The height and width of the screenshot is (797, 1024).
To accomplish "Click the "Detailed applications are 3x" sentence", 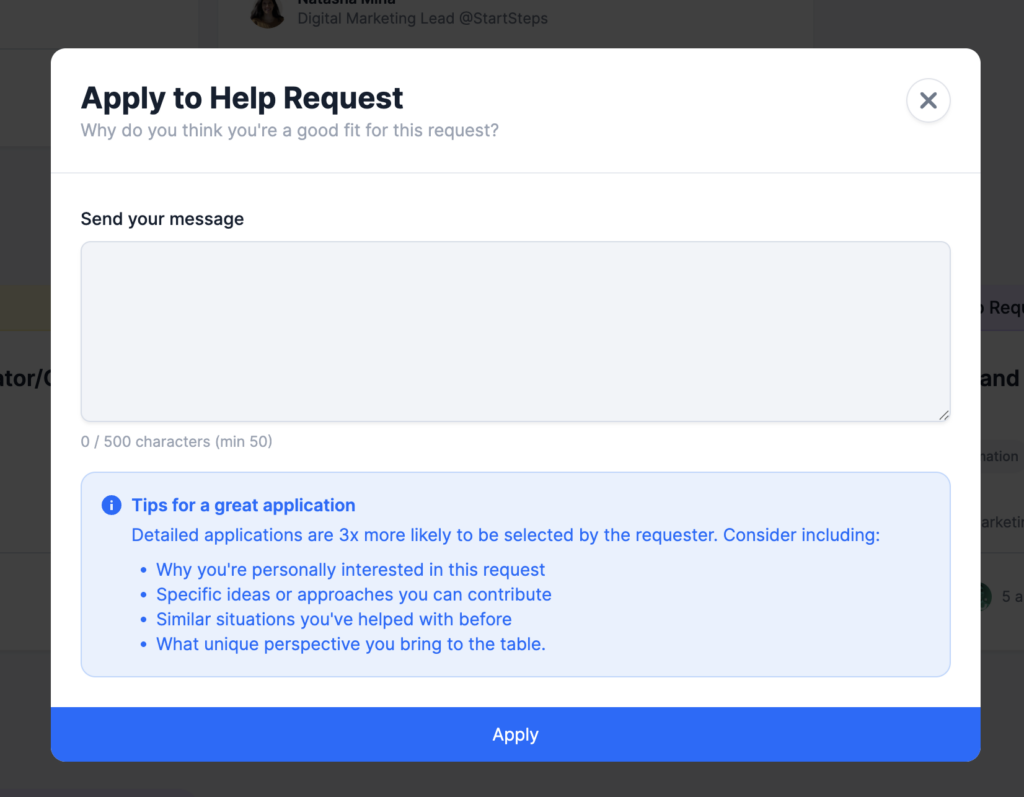I will pos(505,535).
